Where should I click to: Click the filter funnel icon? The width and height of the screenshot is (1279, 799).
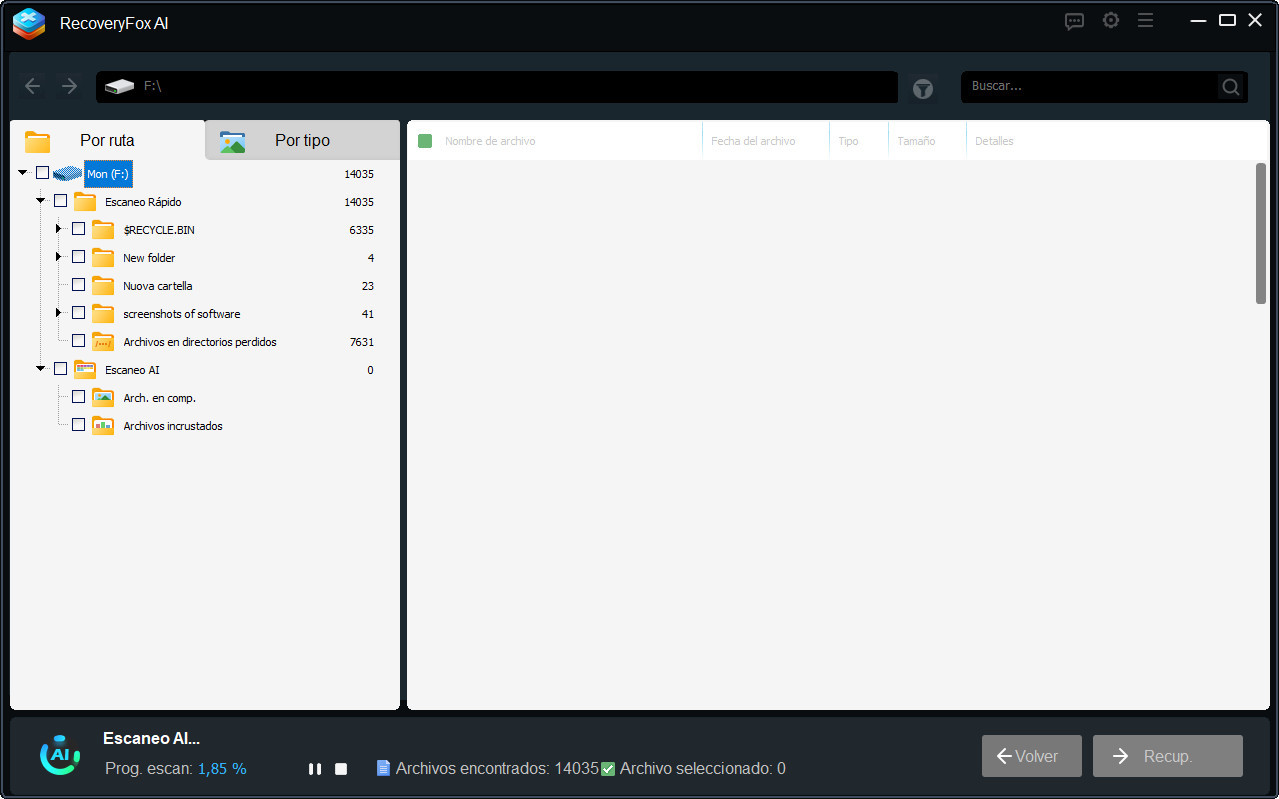click(x=922, y=89)
